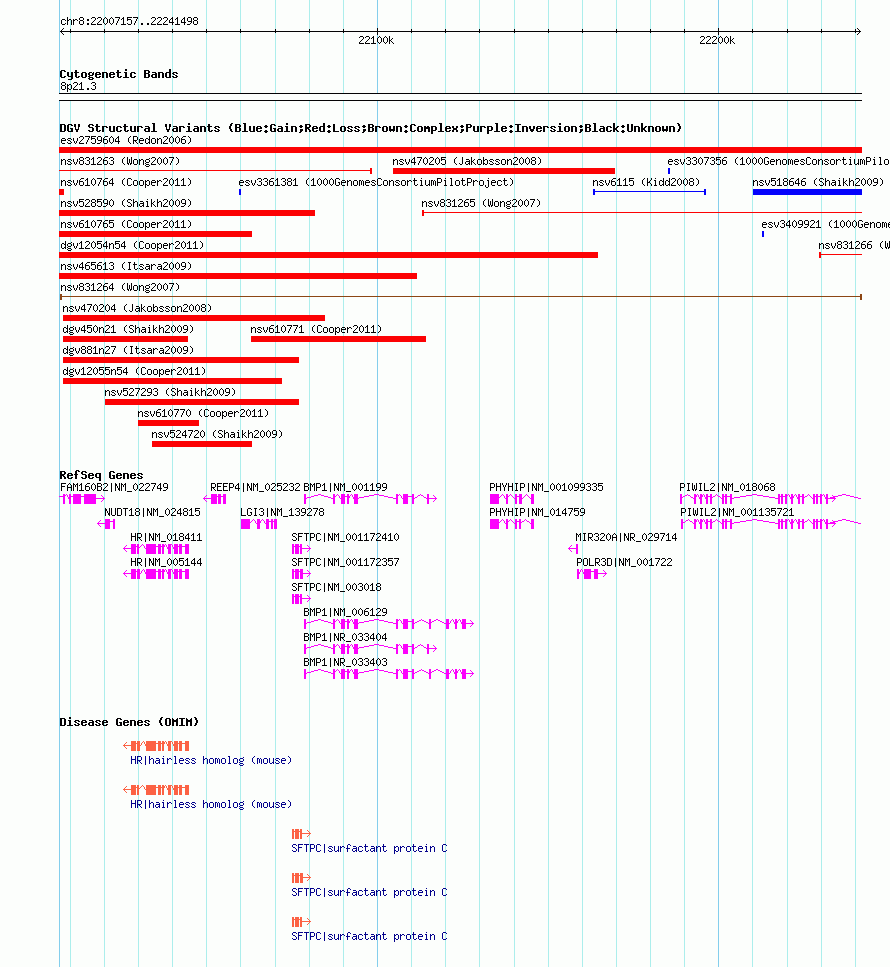Image resolution: width=890 pixels, height=967 pixels.
Task: Click the NUDT18|NM_024815 gene glyph
Action: click(107, 524)
